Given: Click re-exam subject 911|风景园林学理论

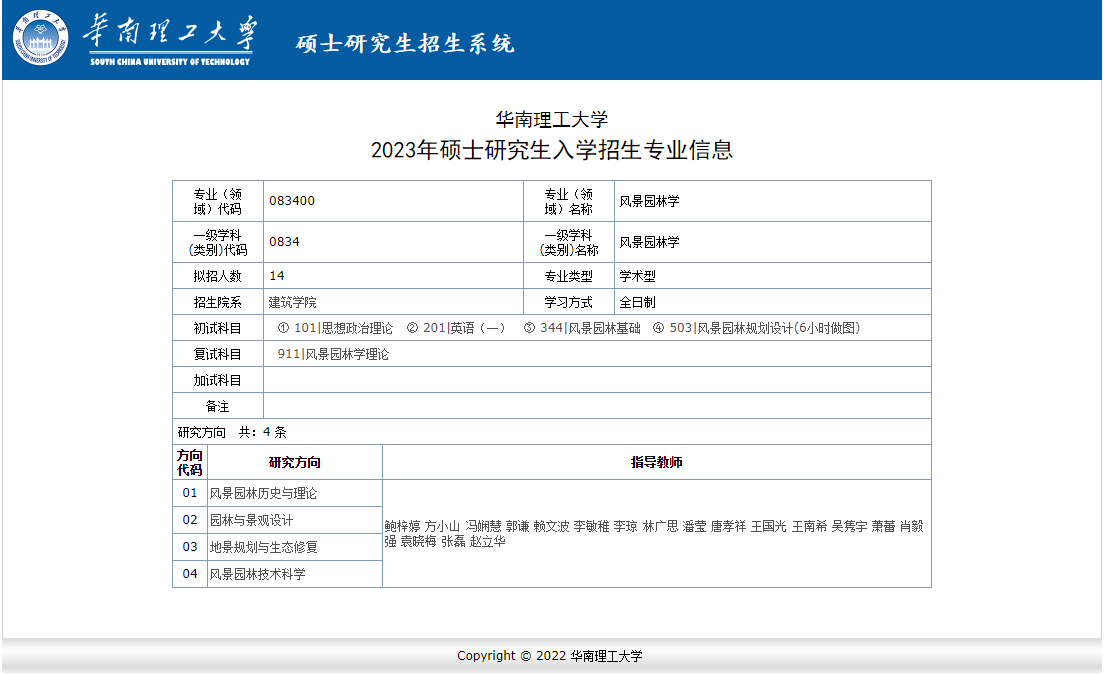Looking at the screenshot, I should (333, 354).
